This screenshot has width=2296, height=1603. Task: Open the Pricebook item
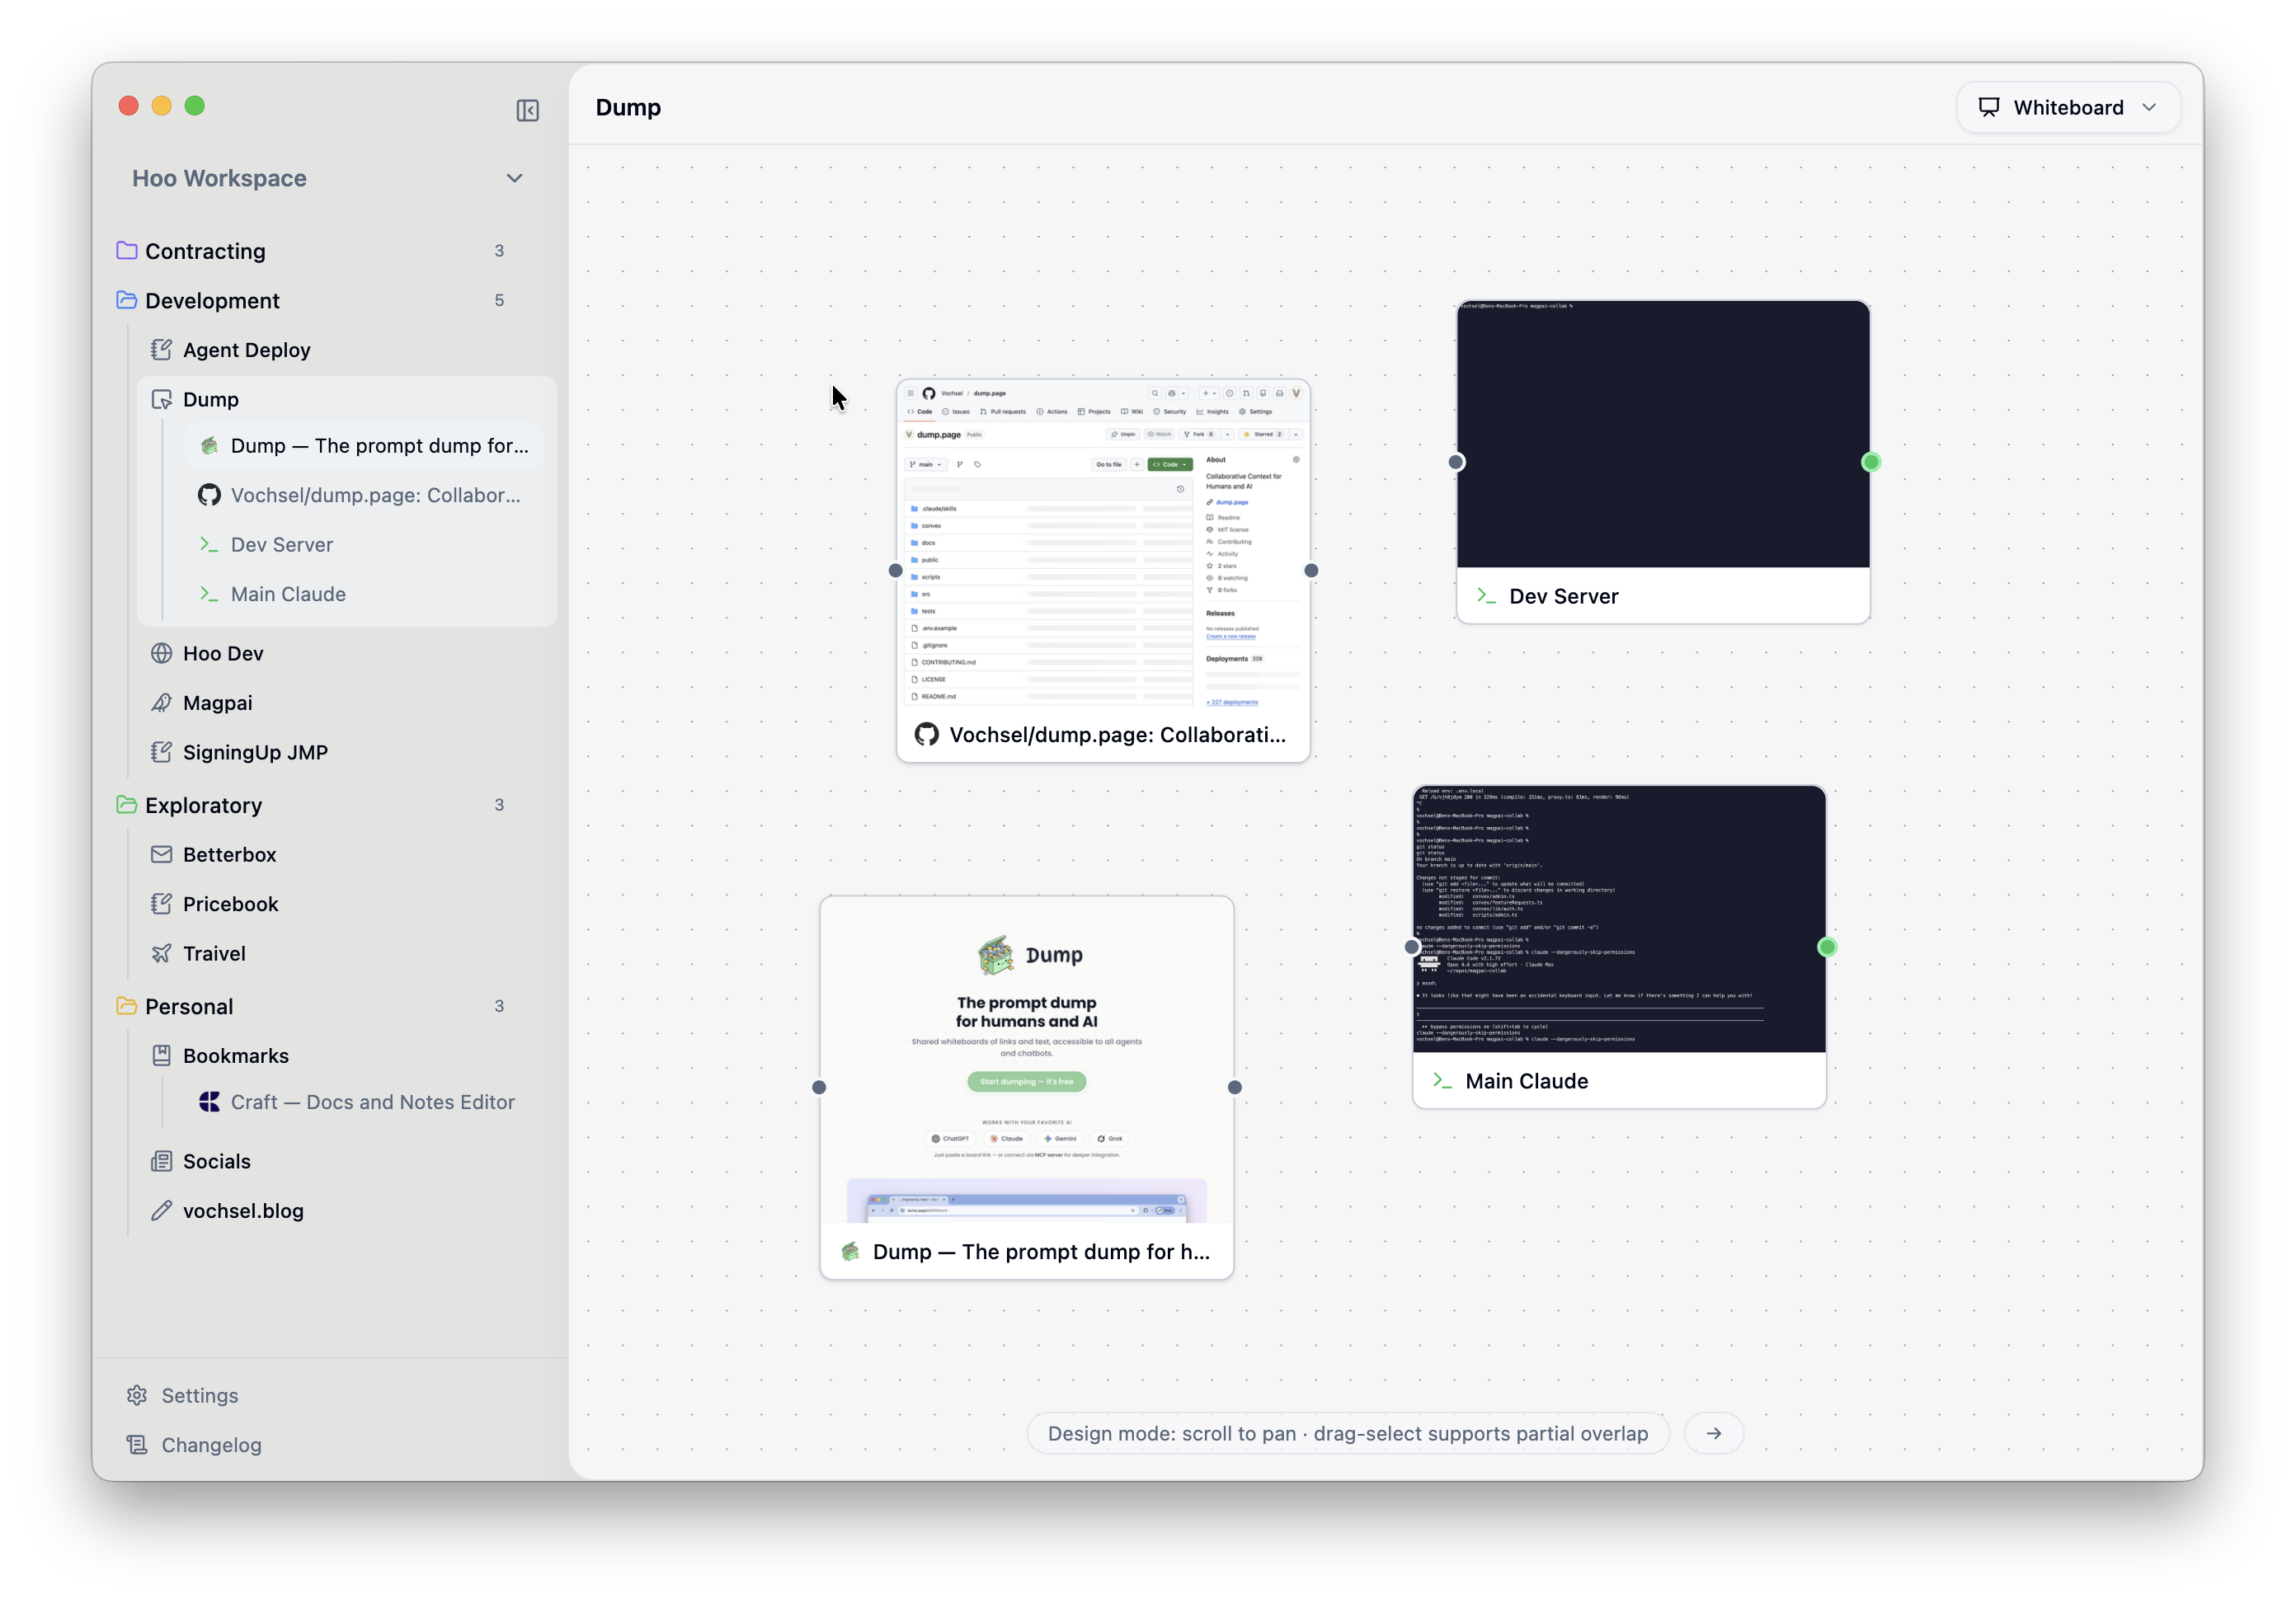pos(347,904)
